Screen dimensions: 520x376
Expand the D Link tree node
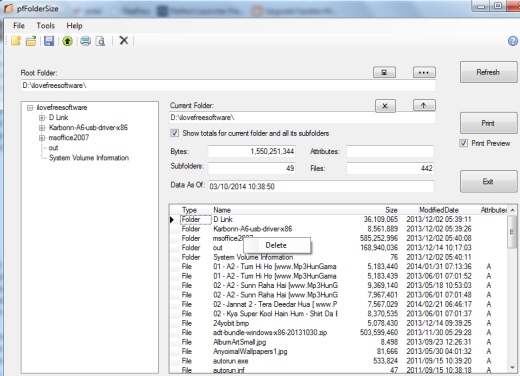point(42,118)
